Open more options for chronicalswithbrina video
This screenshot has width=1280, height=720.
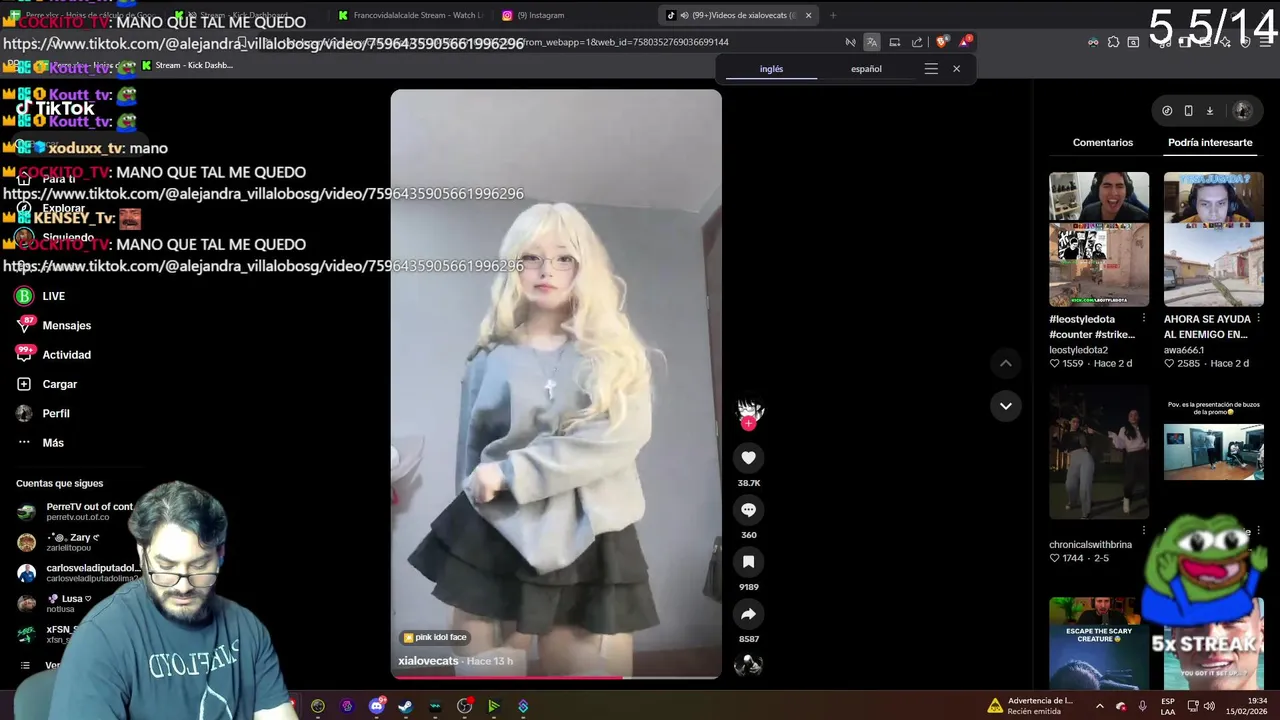[1144, 531]
